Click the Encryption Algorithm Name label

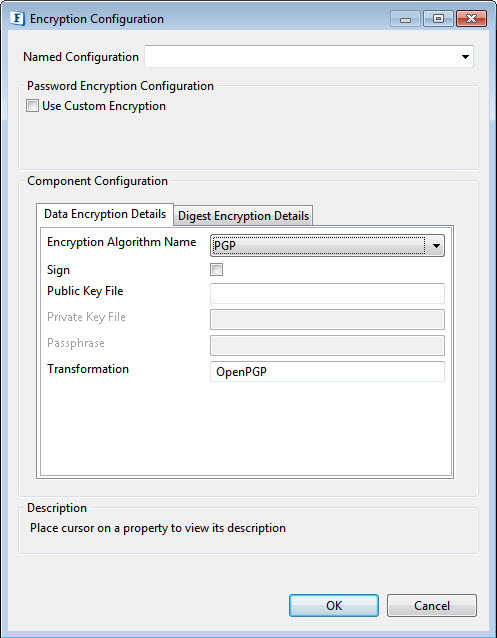[x=122, y=242]
